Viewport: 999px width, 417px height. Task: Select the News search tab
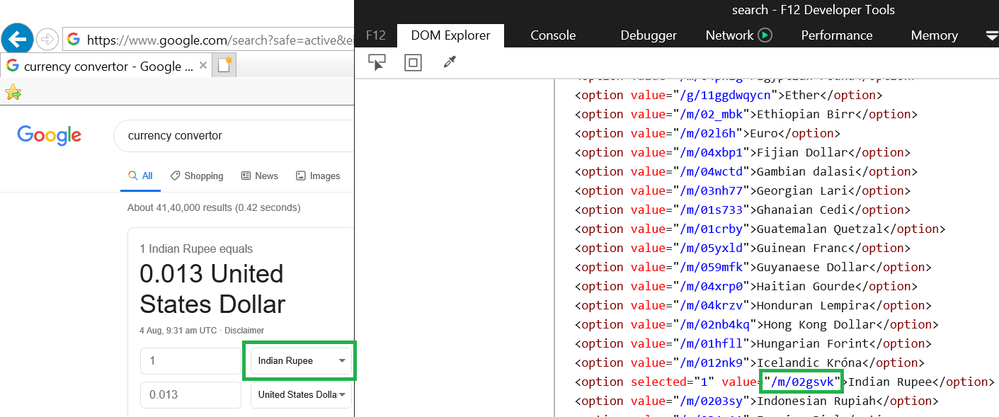[259, 176]
